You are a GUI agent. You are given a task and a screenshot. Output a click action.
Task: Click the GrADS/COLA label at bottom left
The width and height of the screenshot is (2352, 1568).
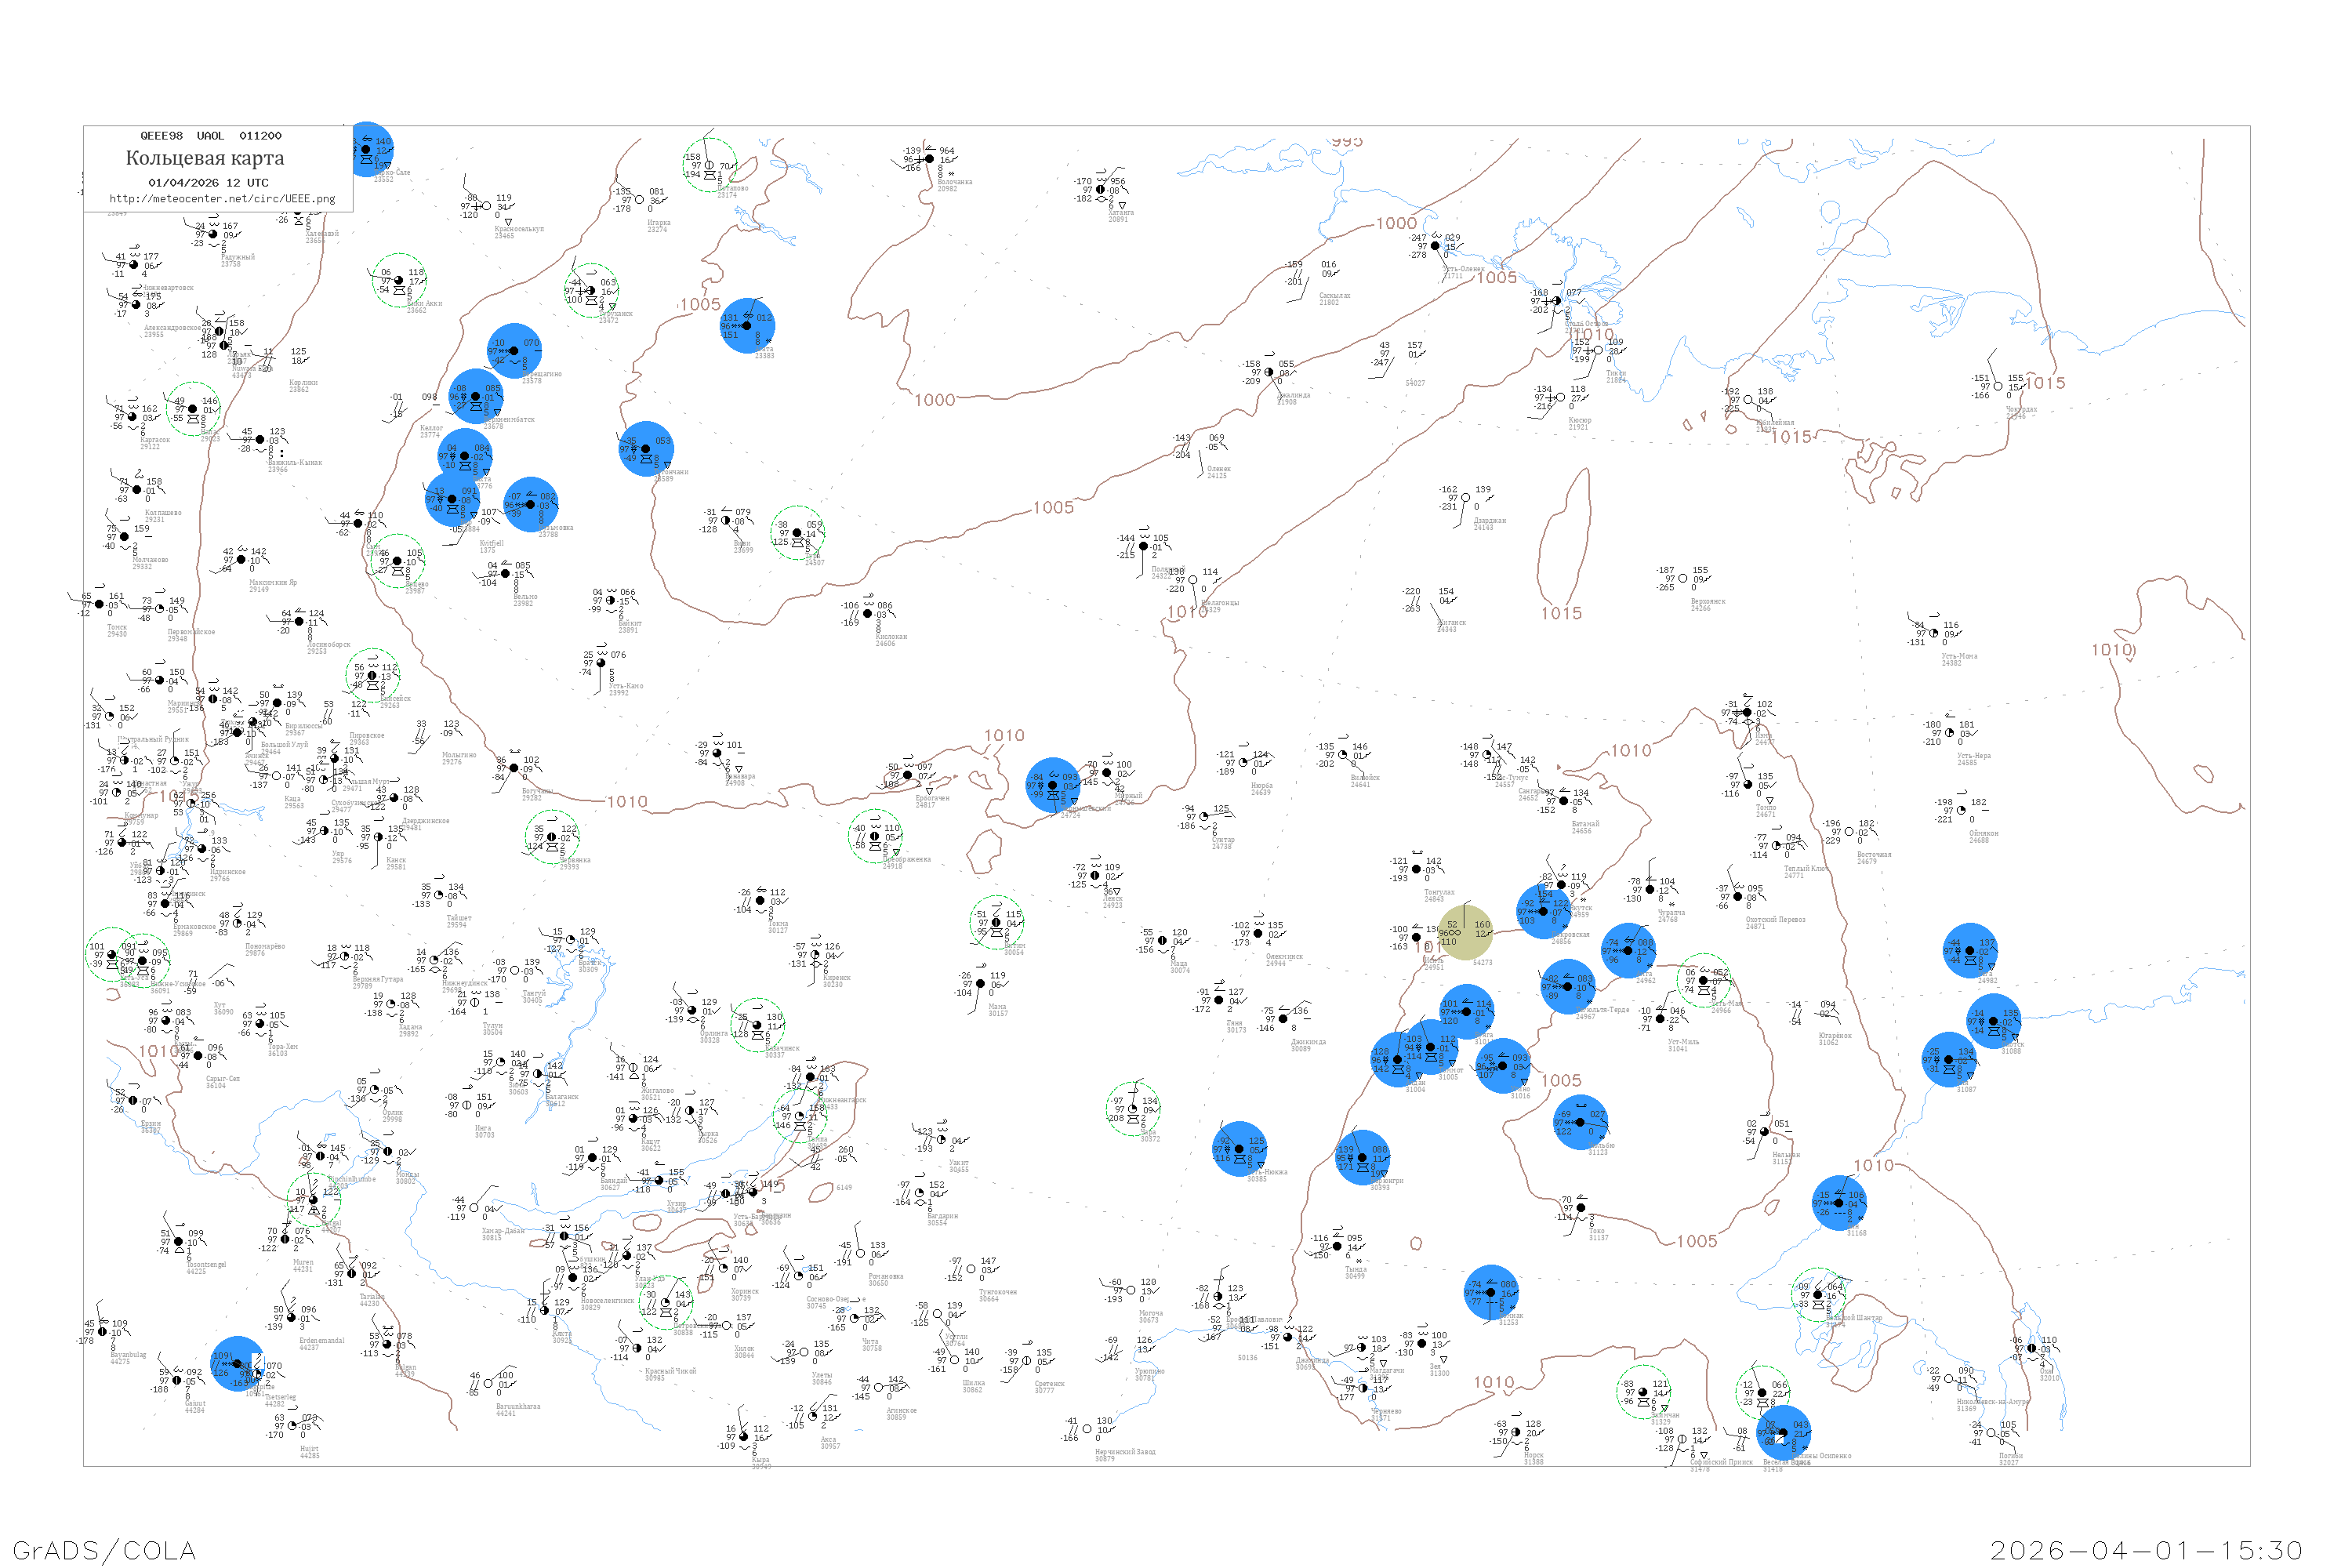[x=104, y=1550]
